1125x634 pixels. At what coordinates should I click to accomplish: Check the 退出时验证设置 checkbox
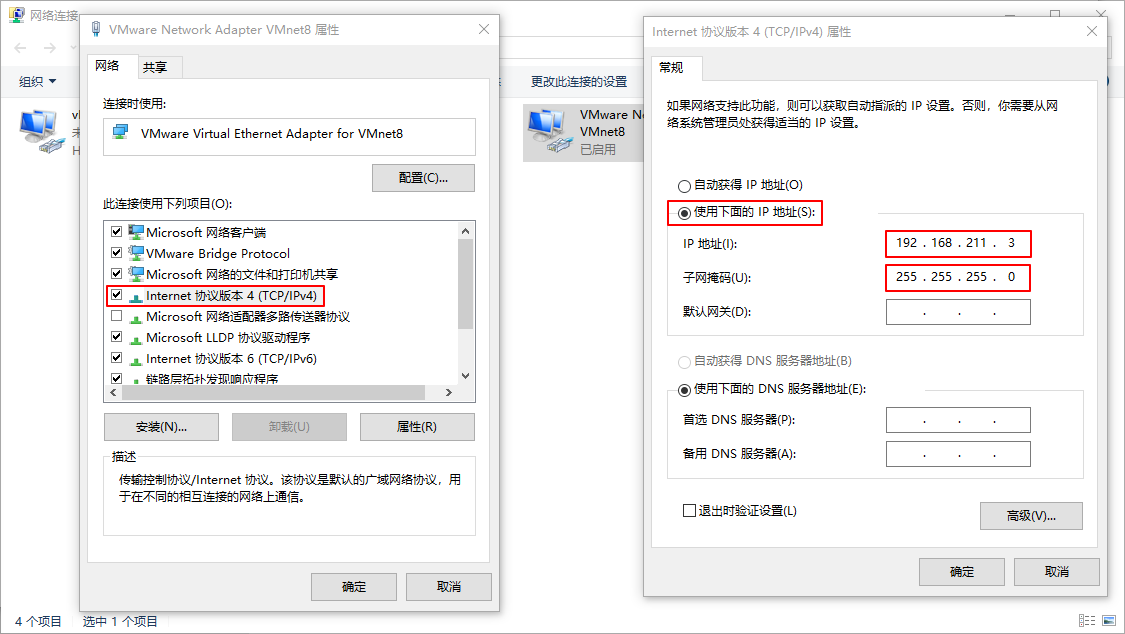[689, 511]
